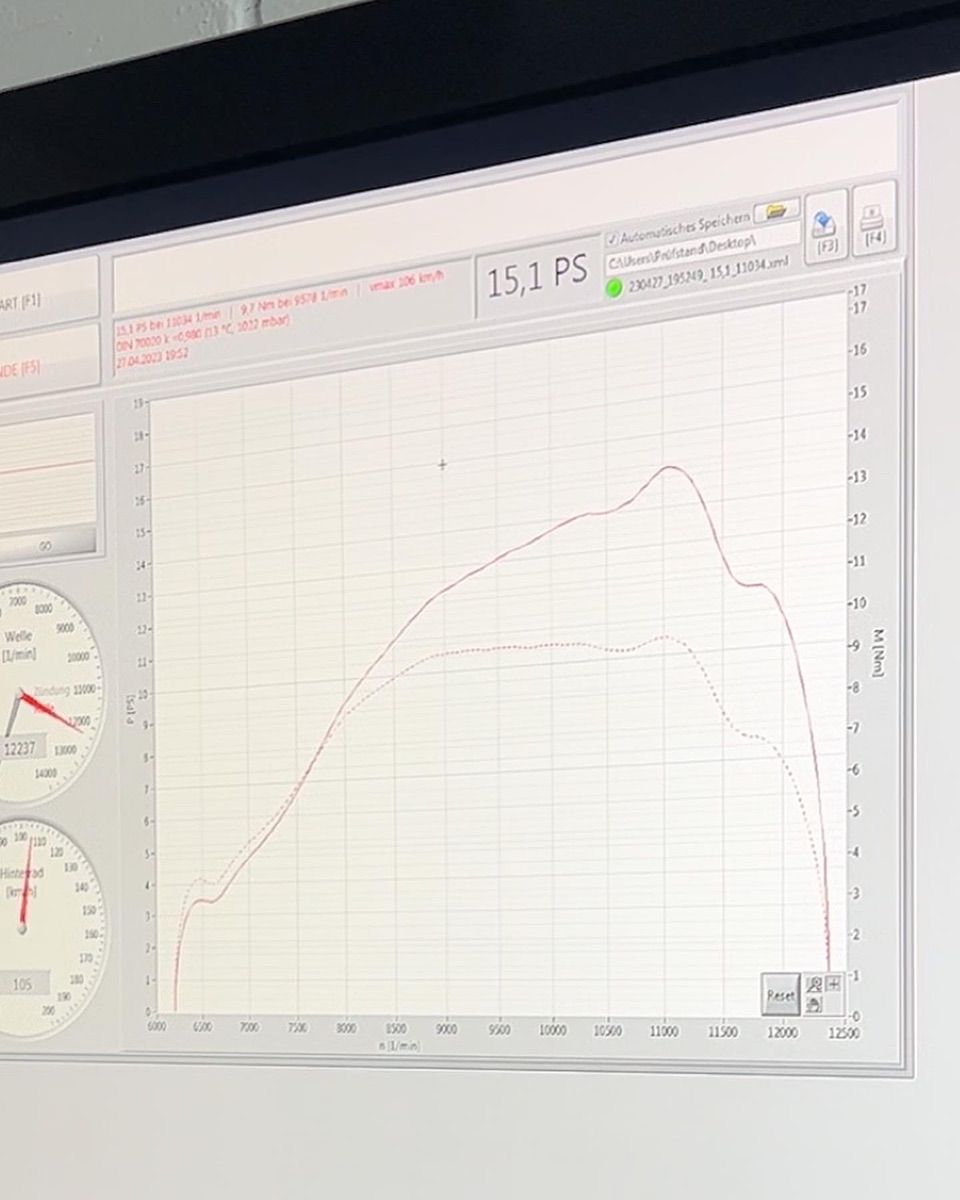
Task: Select the graph crosshair cursor tool
Action: point(833,984)
